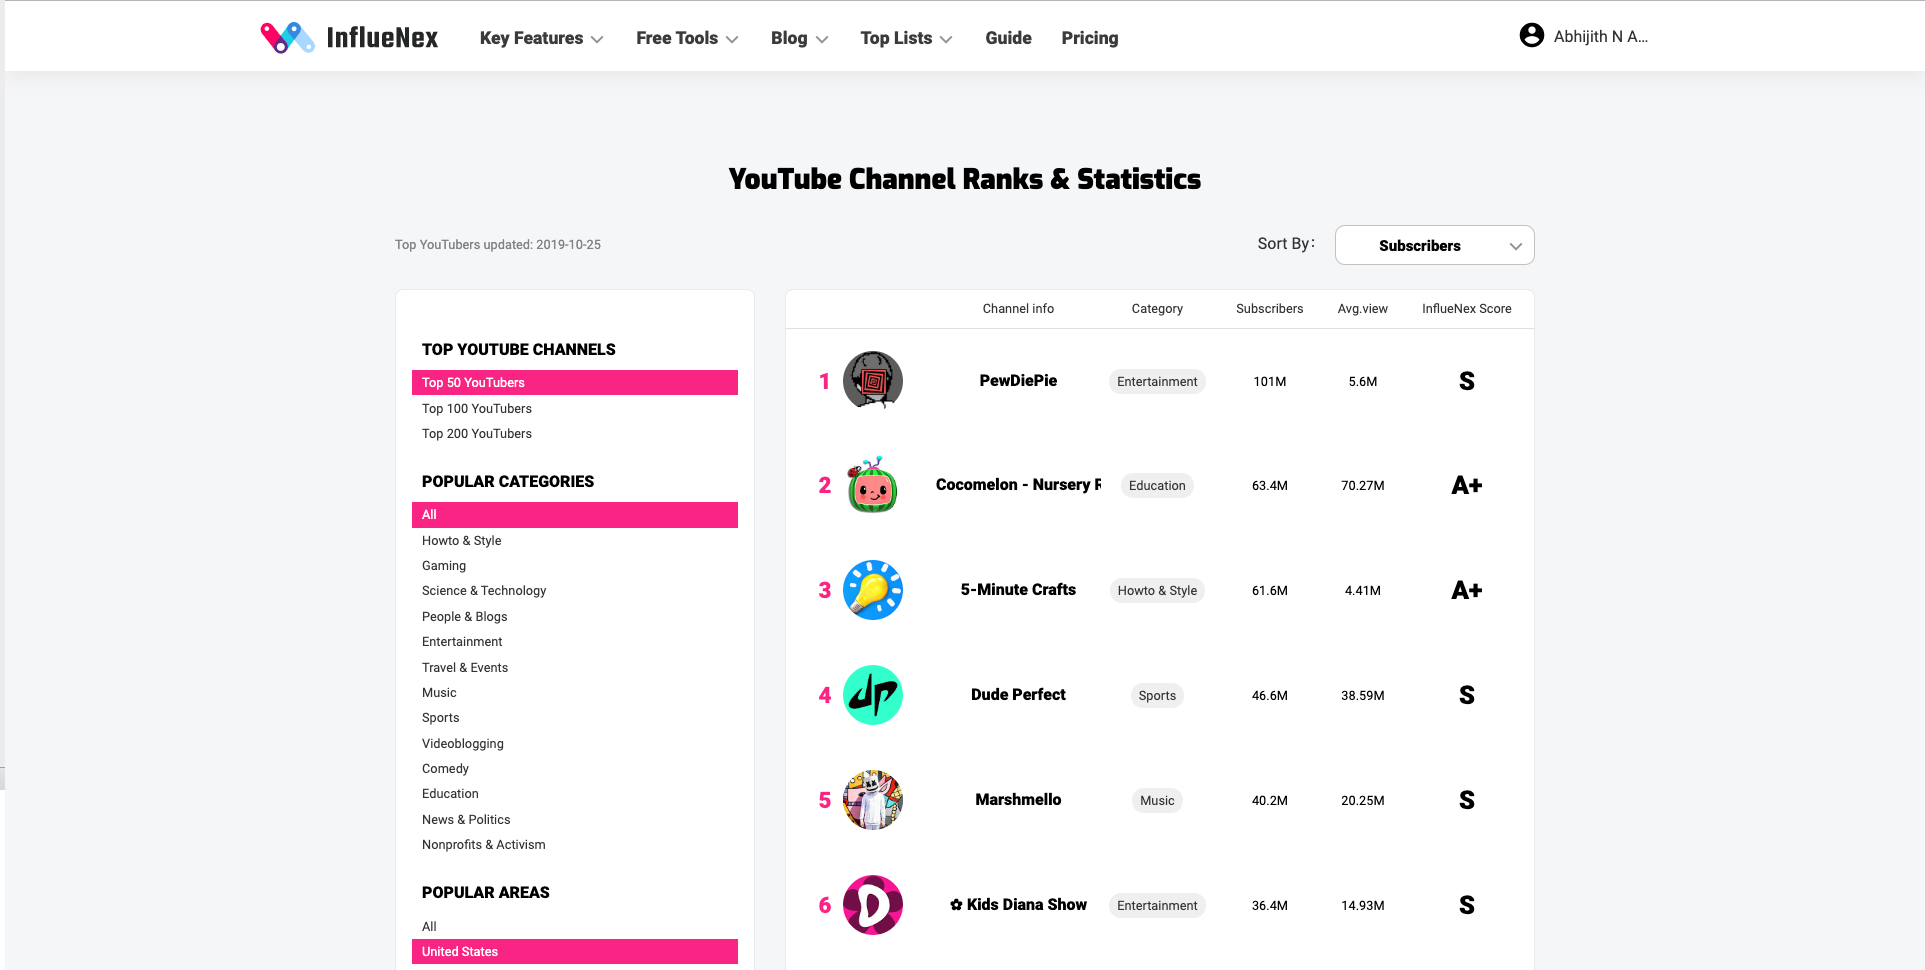Select All under Popular Areas
This screenshot has height=970, width=1925.
point(429,927)
